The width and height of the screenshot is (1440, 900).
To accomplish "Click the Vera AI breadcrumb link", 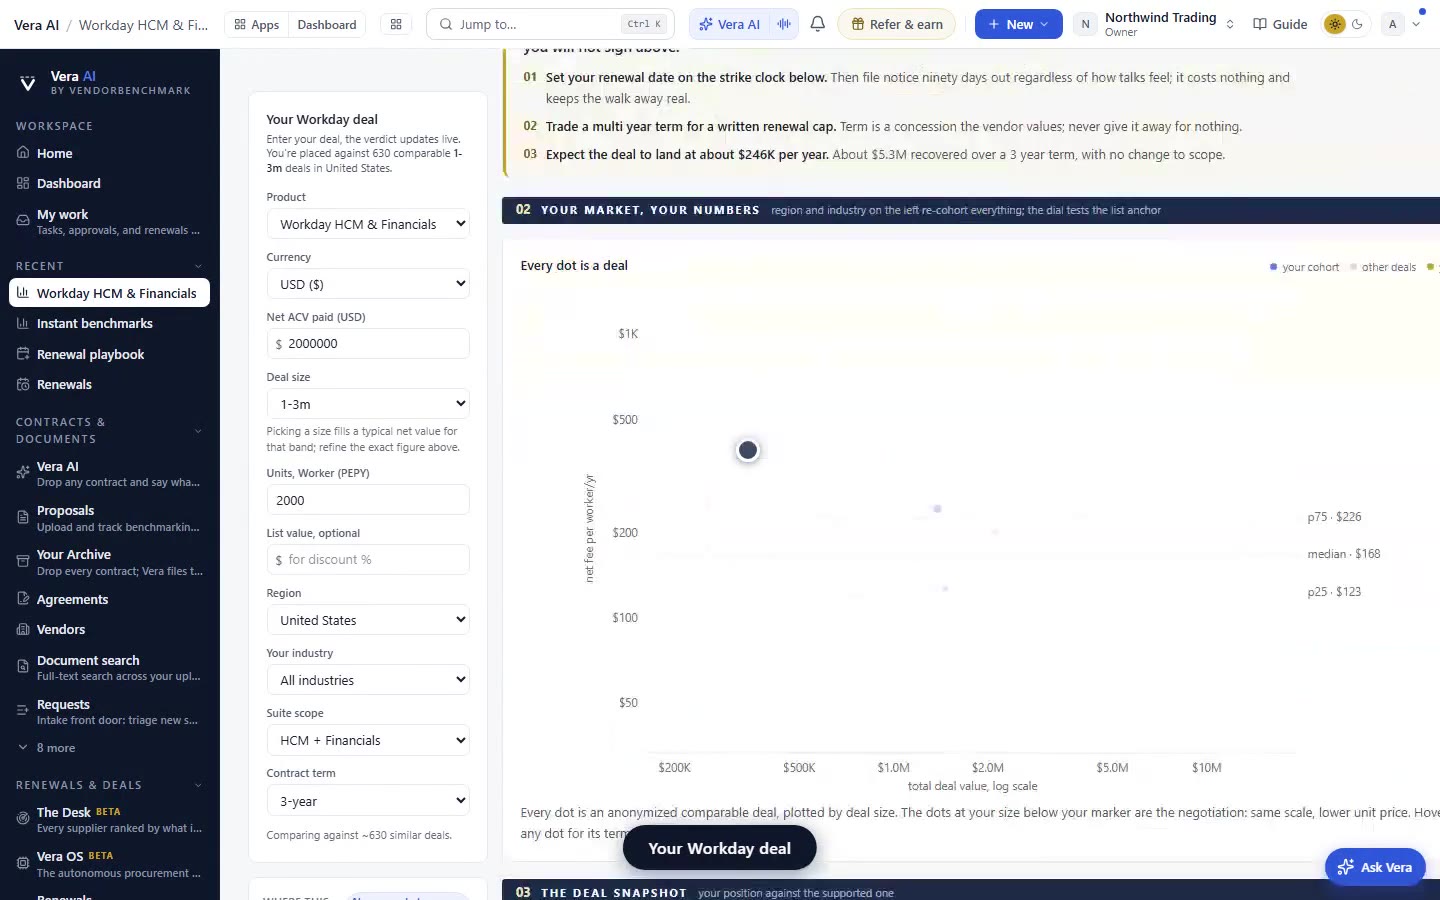I will (37, 24).
